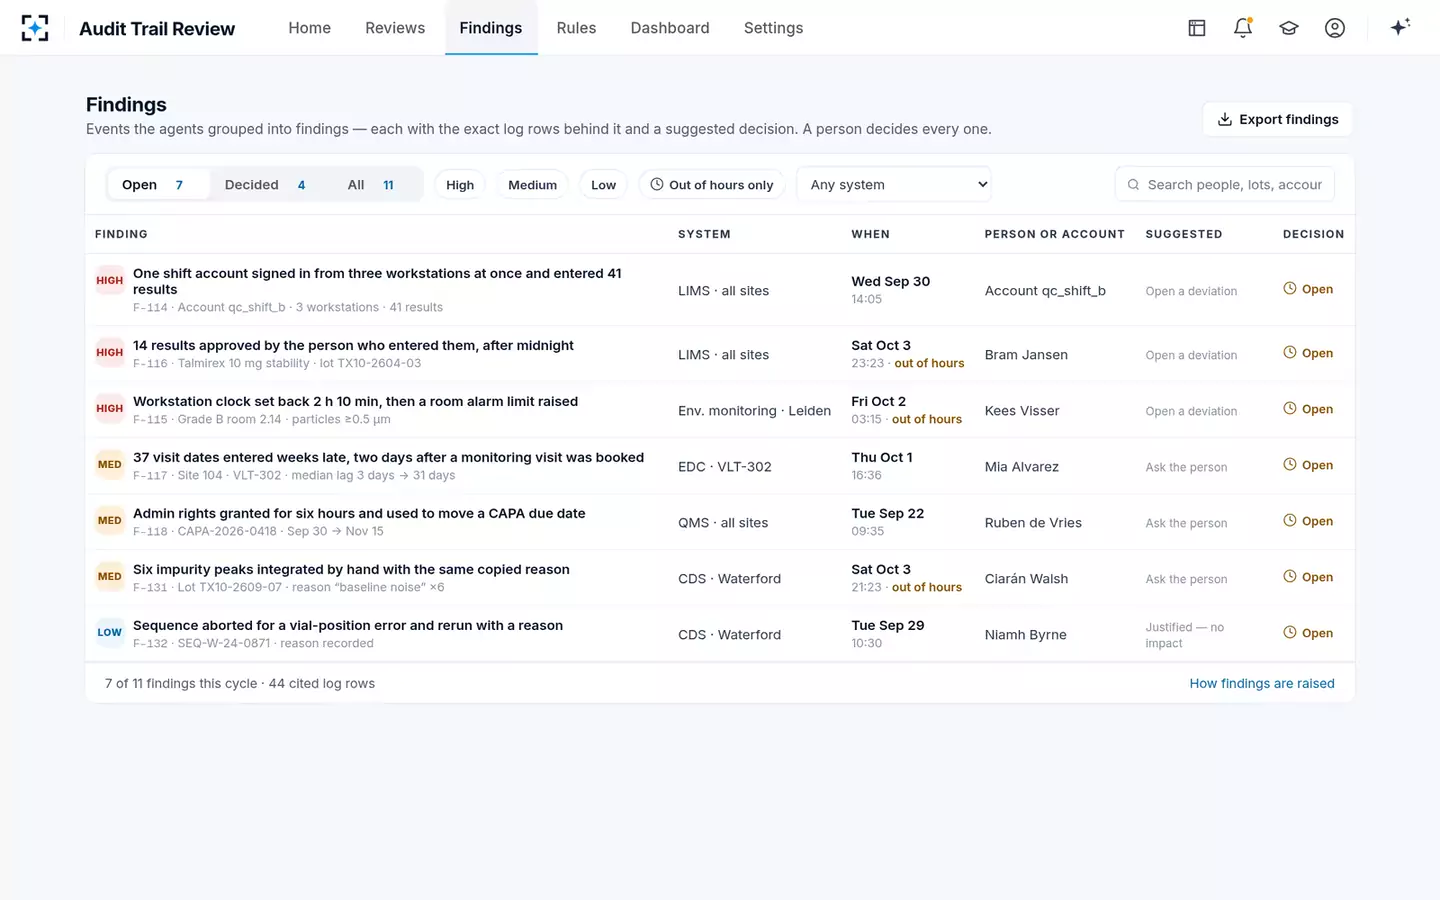Toggle the High severity filter
The width and height of the screenshot is (1440, 900).
460,185
